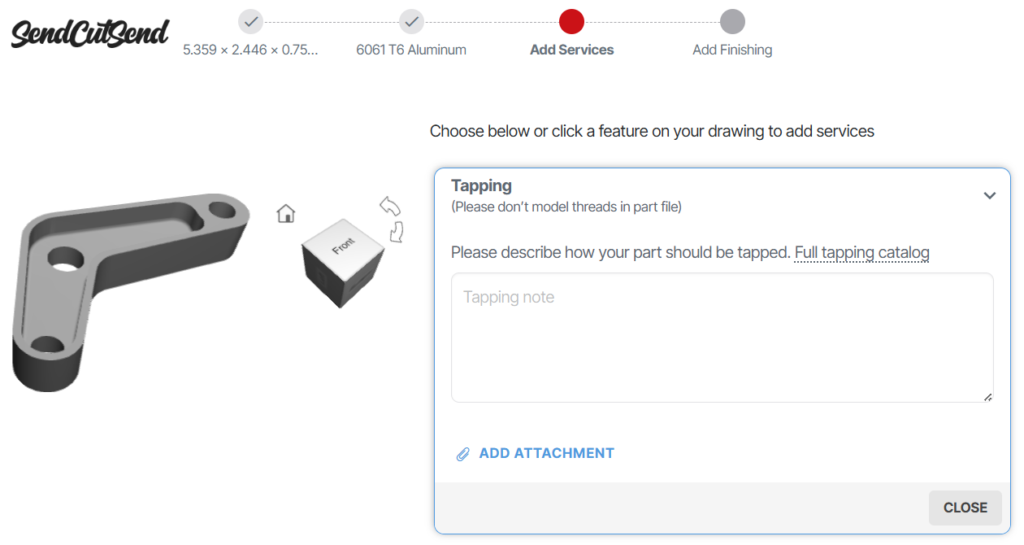The width and height of the screenshot is (1024, 545).
Task: Click the gray Add Finishing step circle
Action: click(732, 21)
